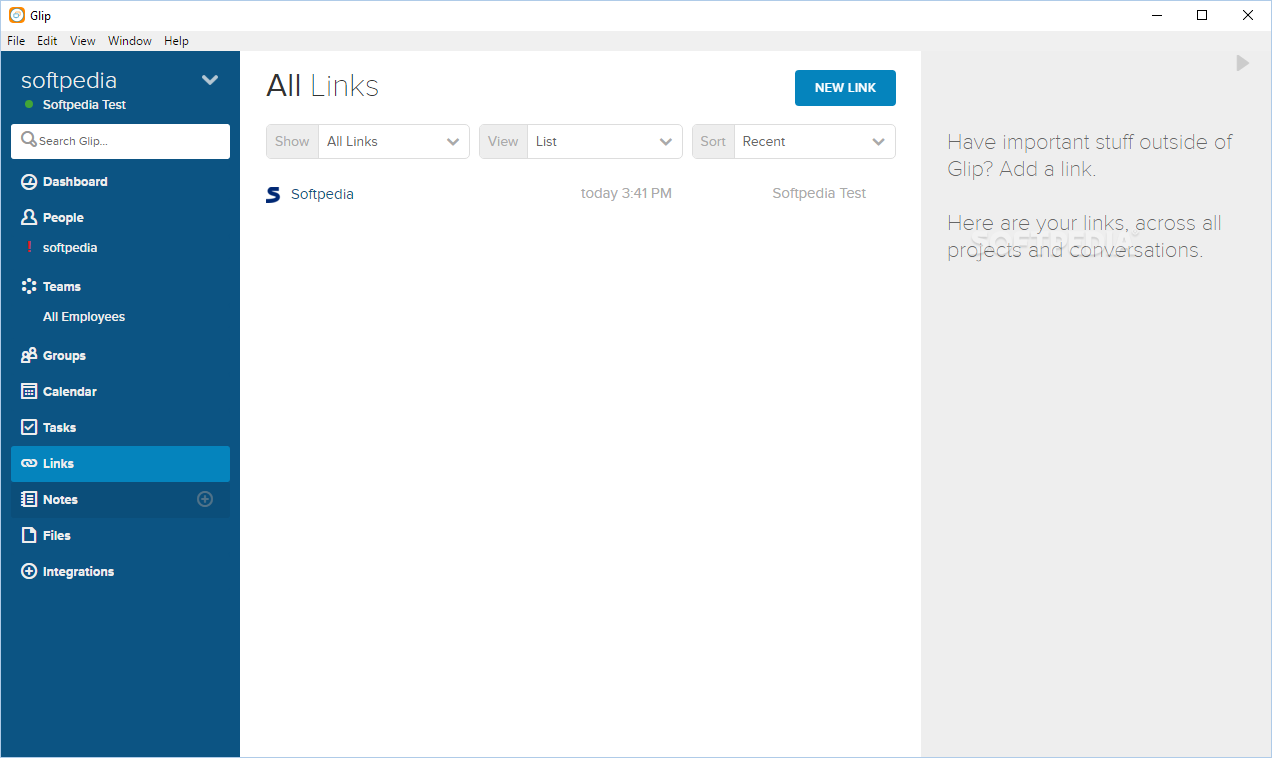Click the 'Sort' filter label

coord(713,141)
